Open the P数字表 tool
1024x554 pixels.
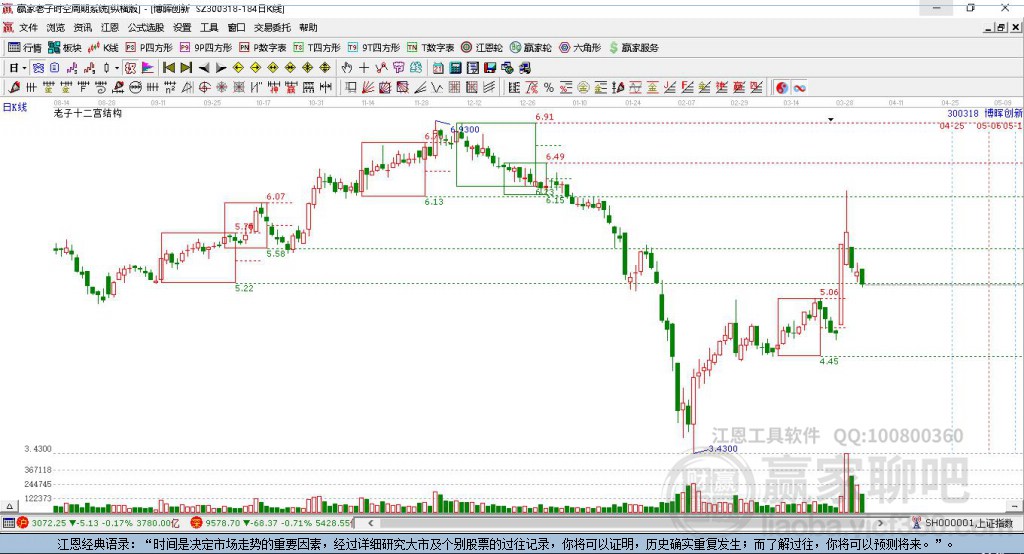click(x=262, y=48)
